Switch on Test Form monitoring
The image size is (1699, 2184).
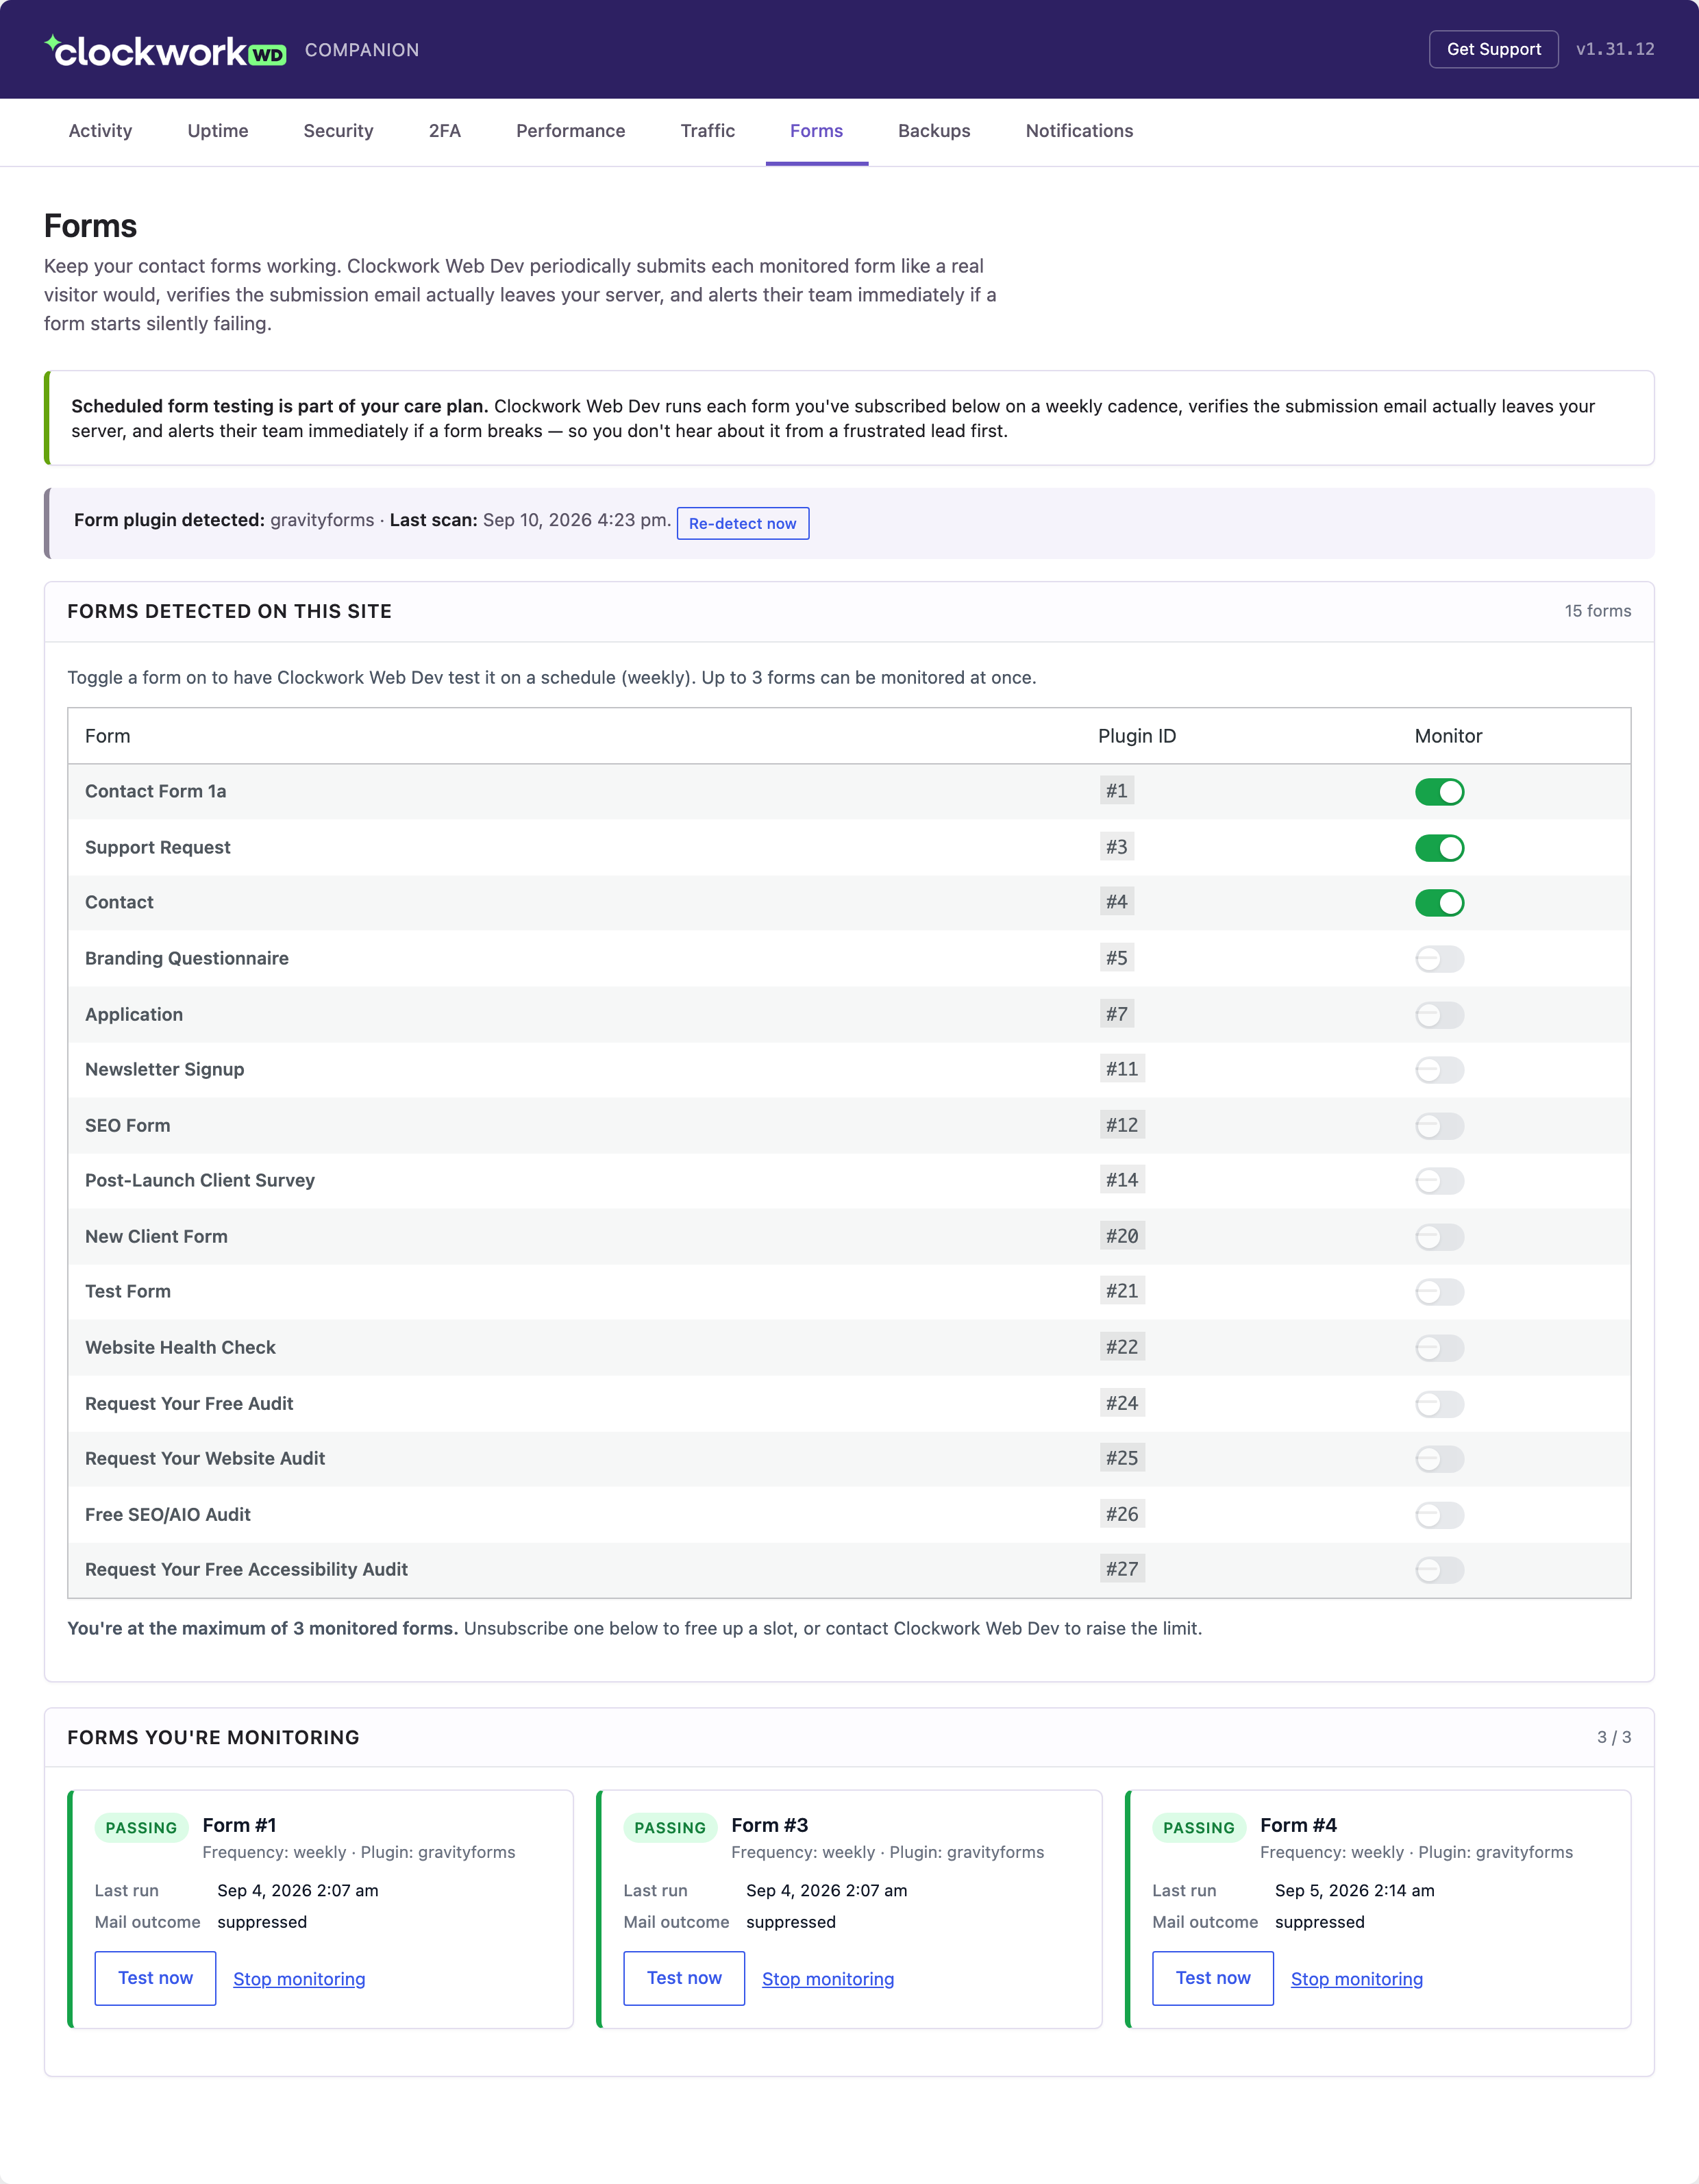pos(1439,1292)
